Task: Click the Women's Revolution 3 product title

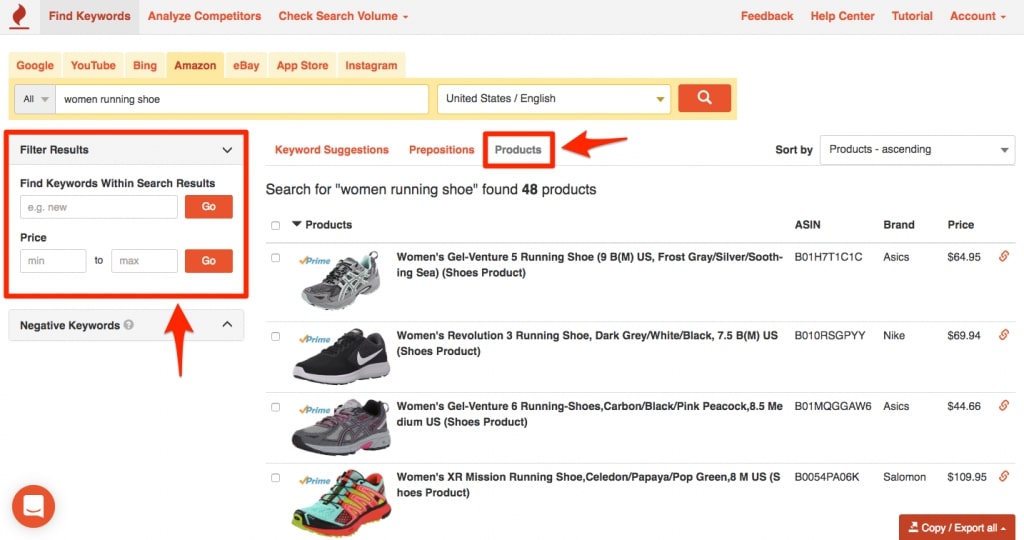Action: [587, 343]
